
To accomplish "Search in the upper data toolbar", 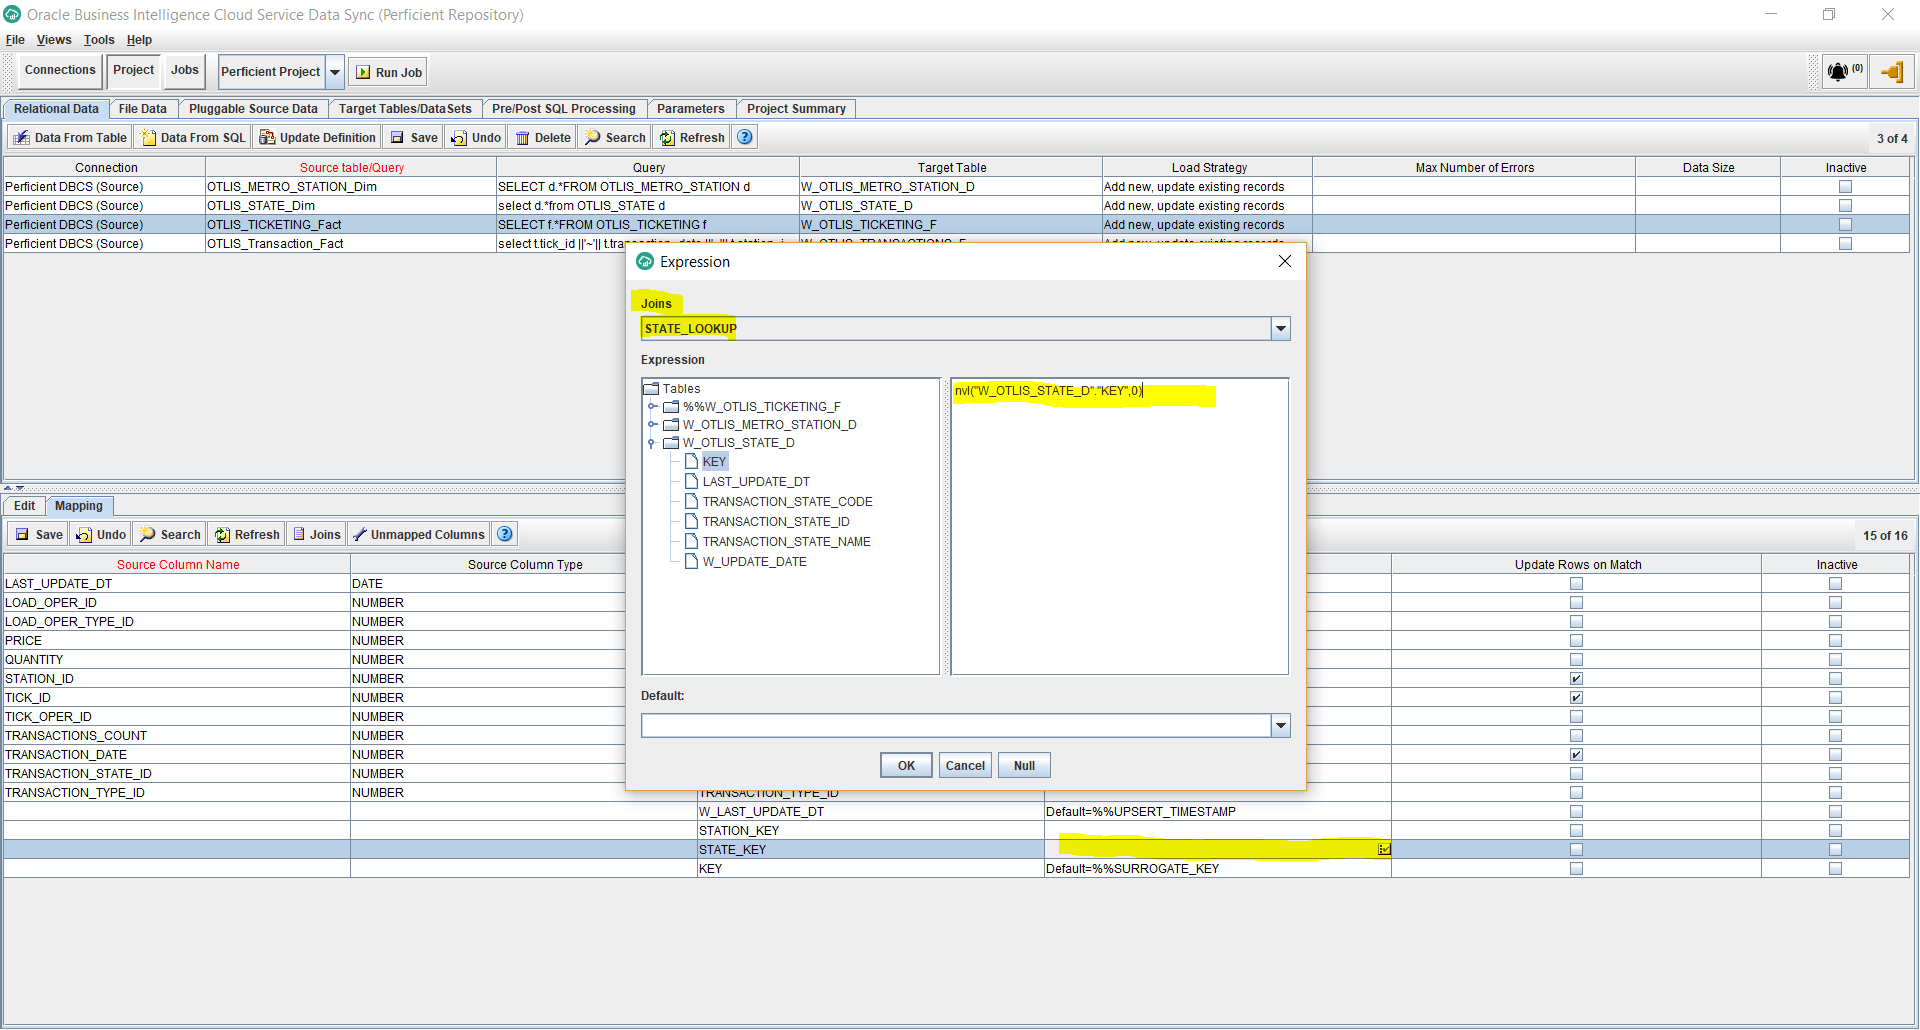I will pos(616,138).
